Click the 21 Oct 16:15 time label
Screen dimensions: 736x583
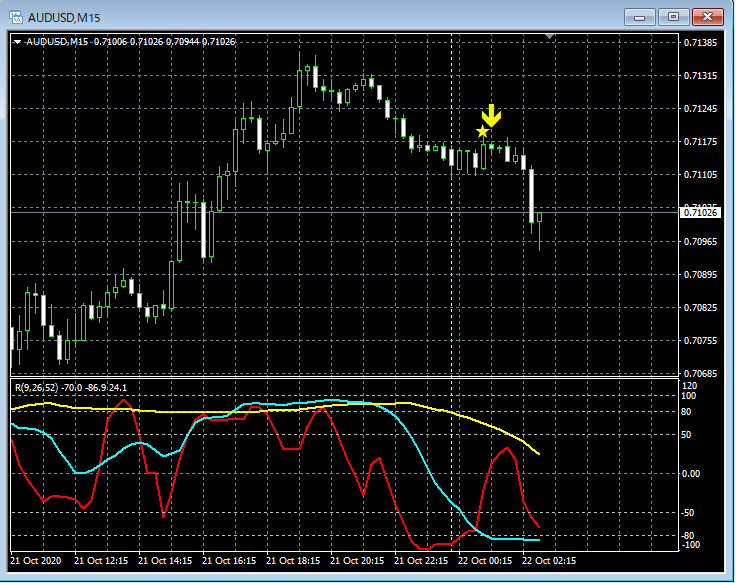click(229, 560)
